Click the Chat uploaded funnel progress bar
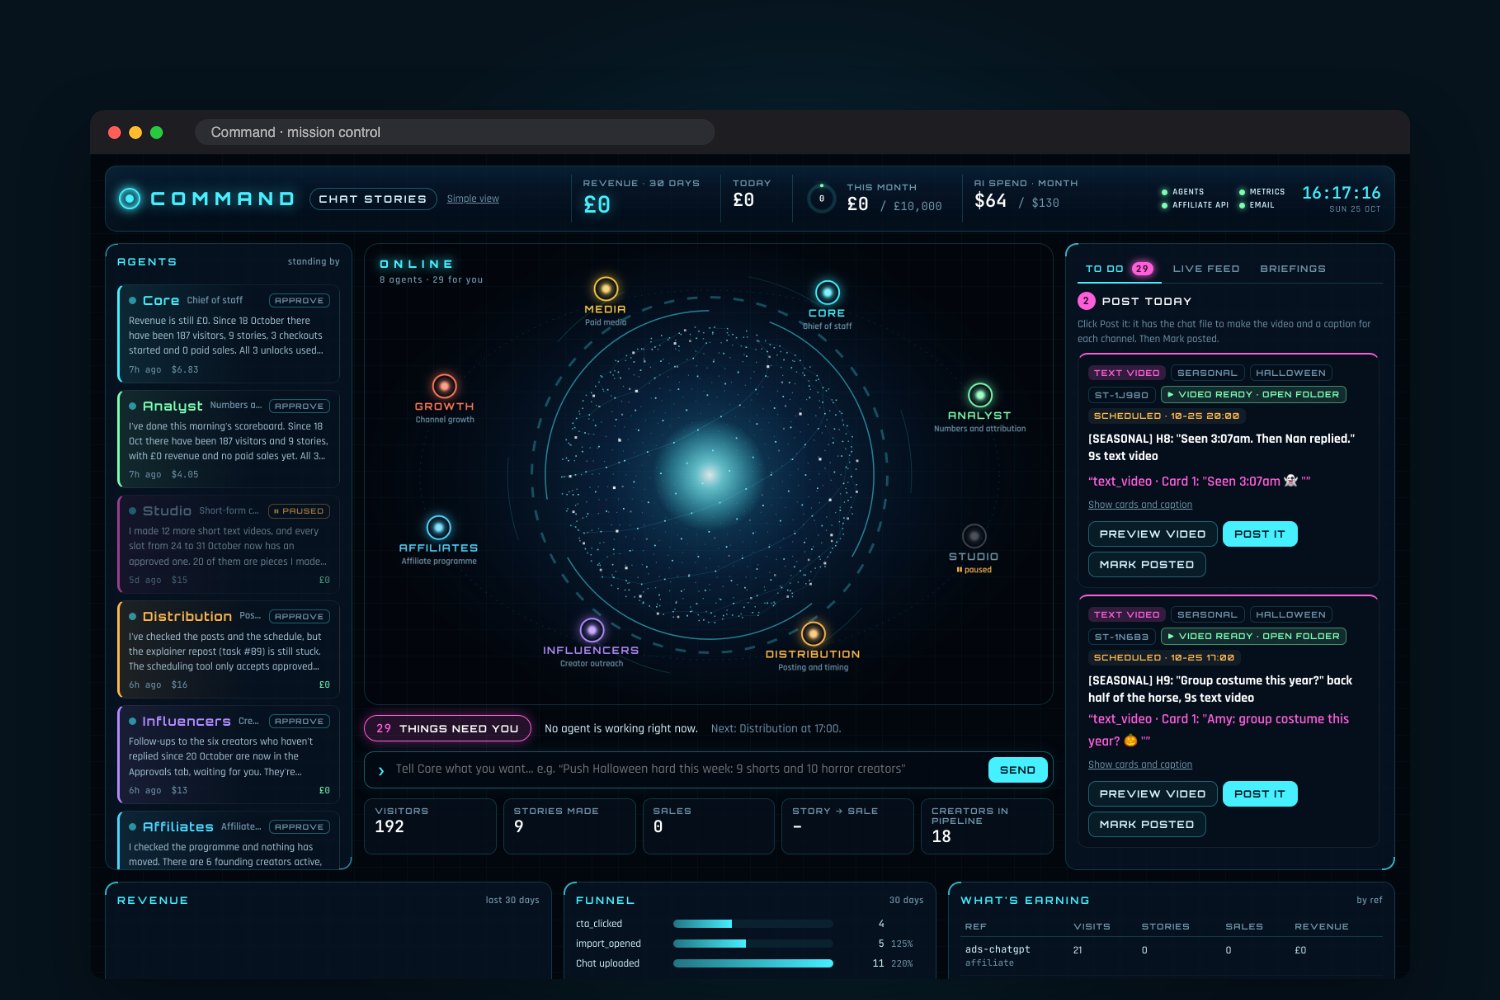Image resolution: width=1500 pixels, height=1000 pixels. 753,964
